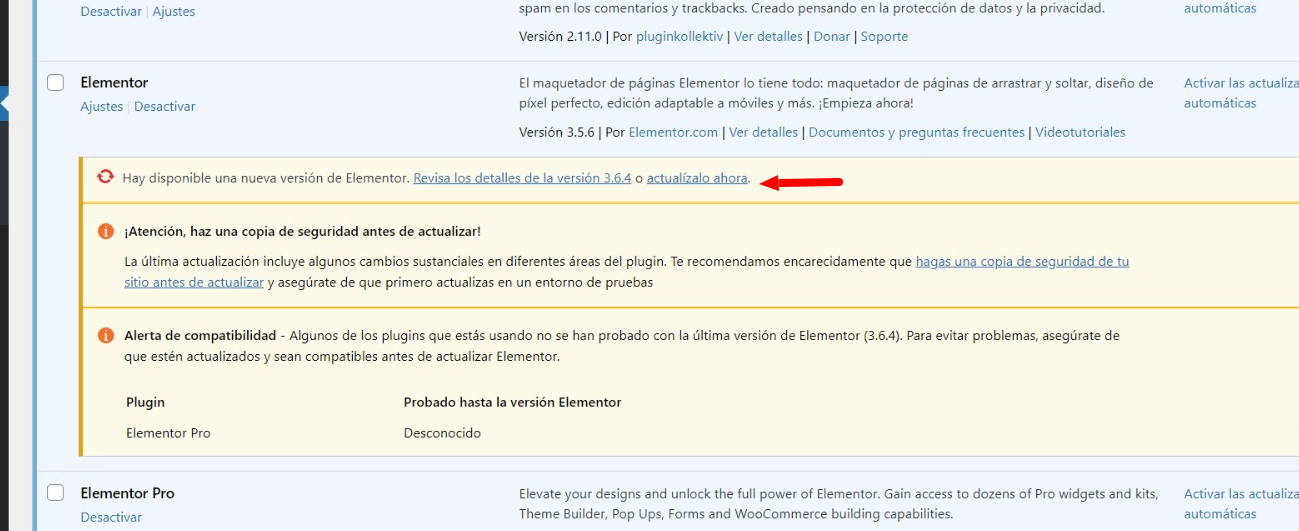Click Desactivar under Elementor
The image size is (1299, 531).
[165, 106]
